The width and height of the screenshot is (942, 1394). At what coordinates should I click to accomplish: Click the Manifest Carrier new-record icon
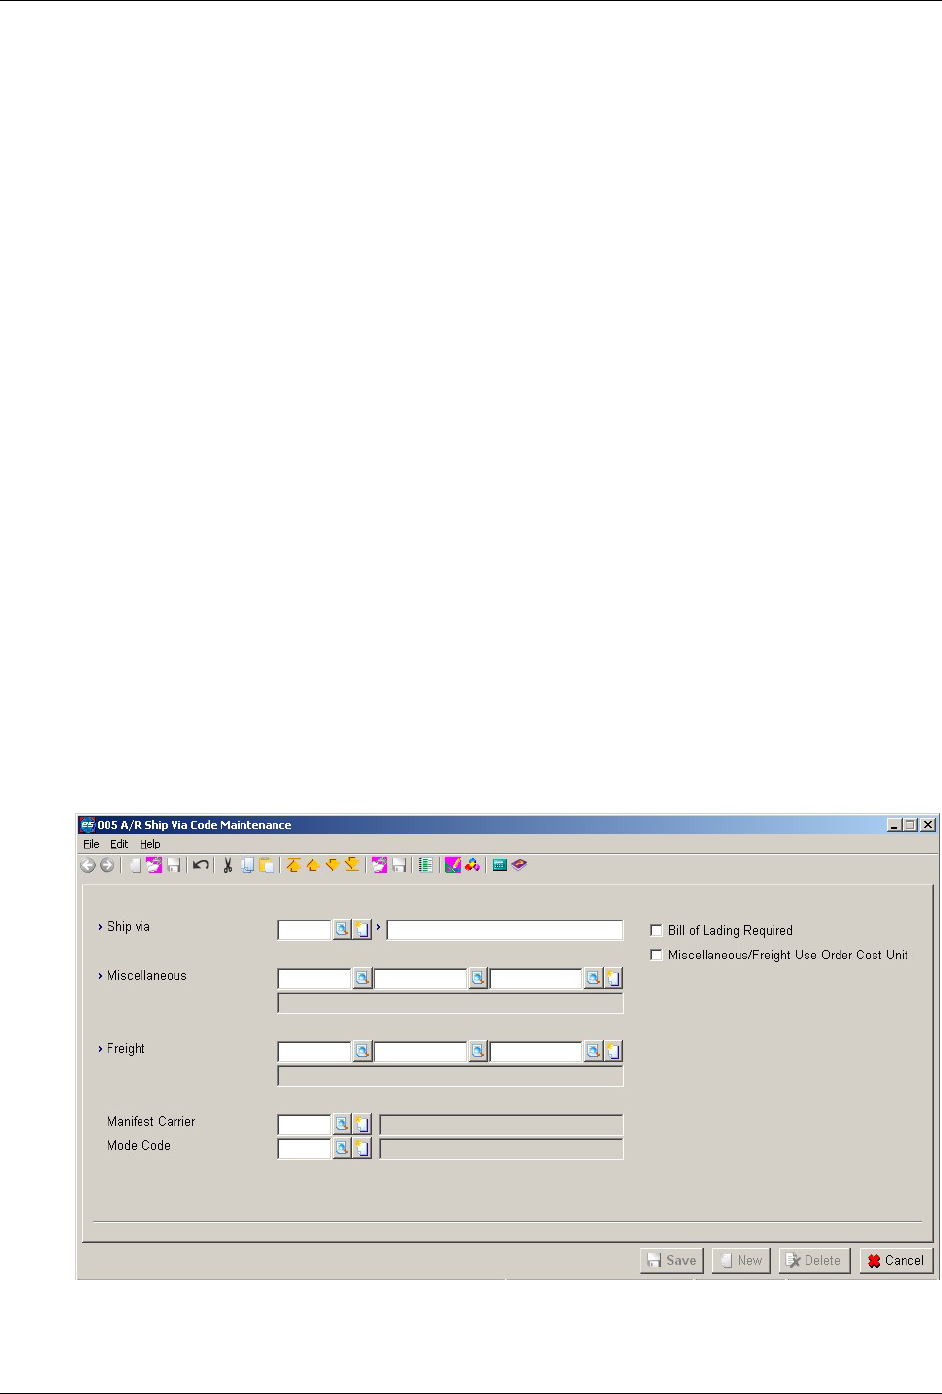pyautogui.click(x=362, y=1124)
